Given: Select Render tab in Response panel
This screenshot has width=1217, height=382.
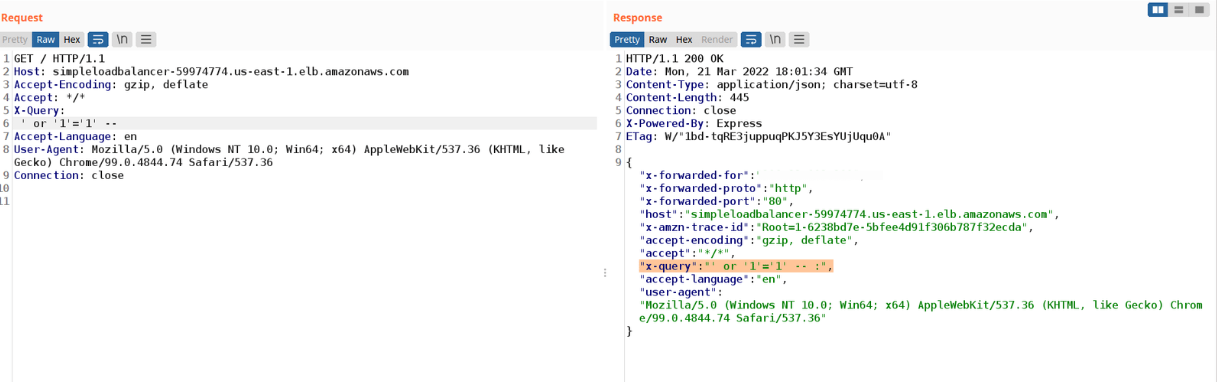Looking at the screenshot, I should [717, 40].
